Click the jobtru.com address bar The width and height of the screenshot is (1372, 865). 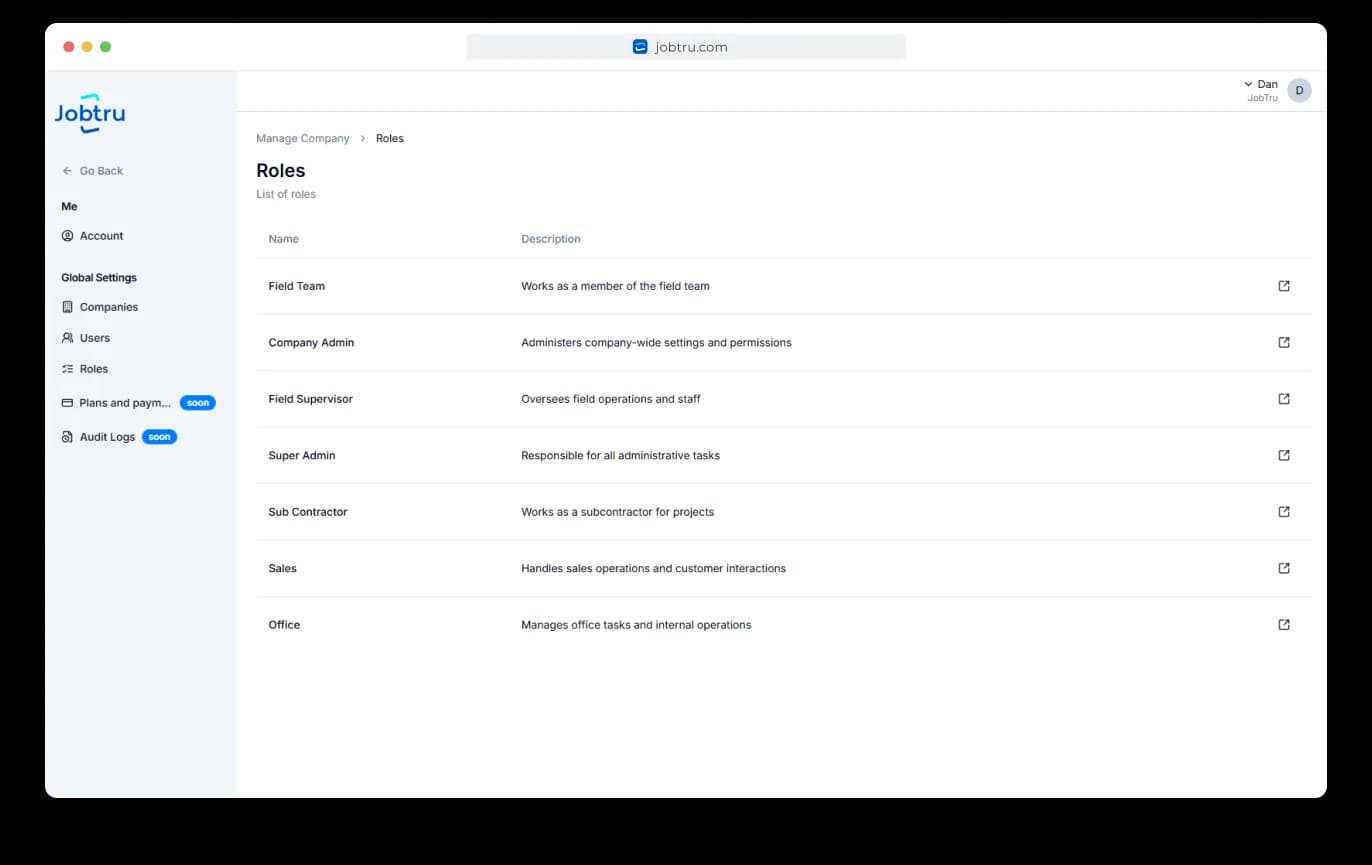686,47
